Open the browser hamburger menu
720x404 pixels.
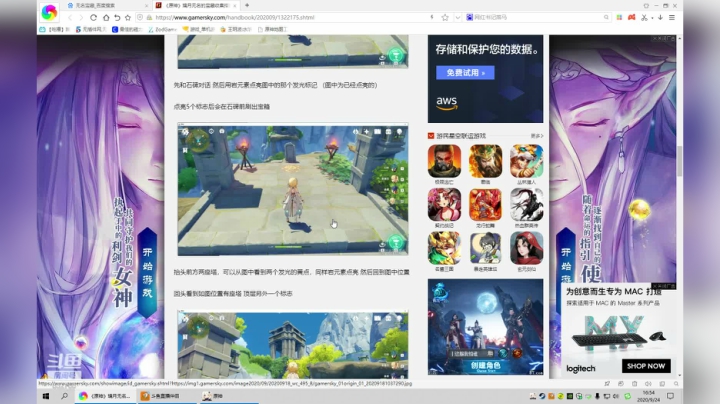pyautogui.click(x=672, y=17)
